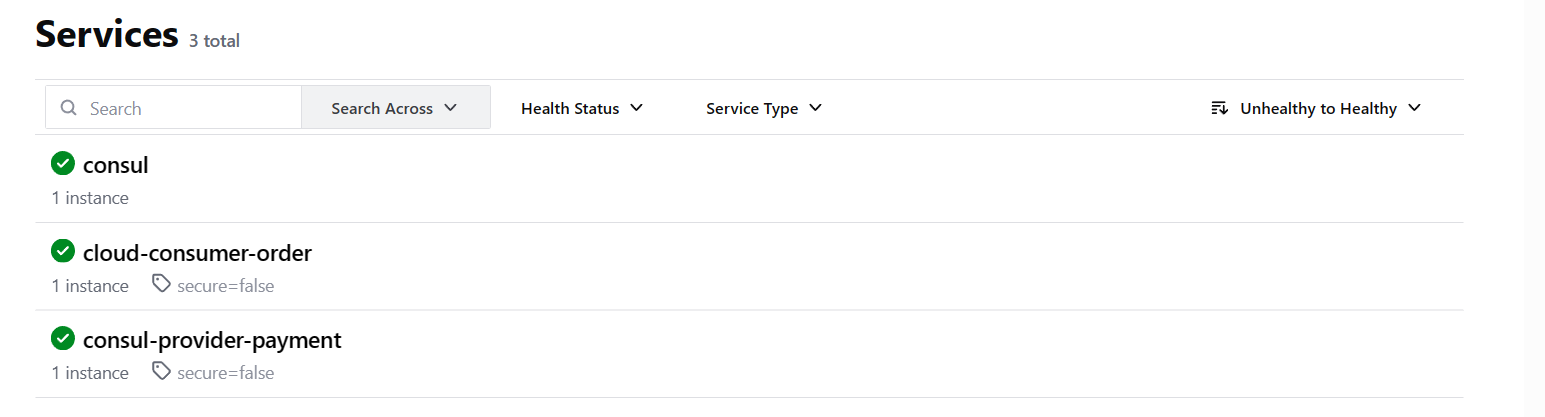Change Unhealthy to Healthy sort order
This screenshot has height=417, width=1545.
[1318, 108]
